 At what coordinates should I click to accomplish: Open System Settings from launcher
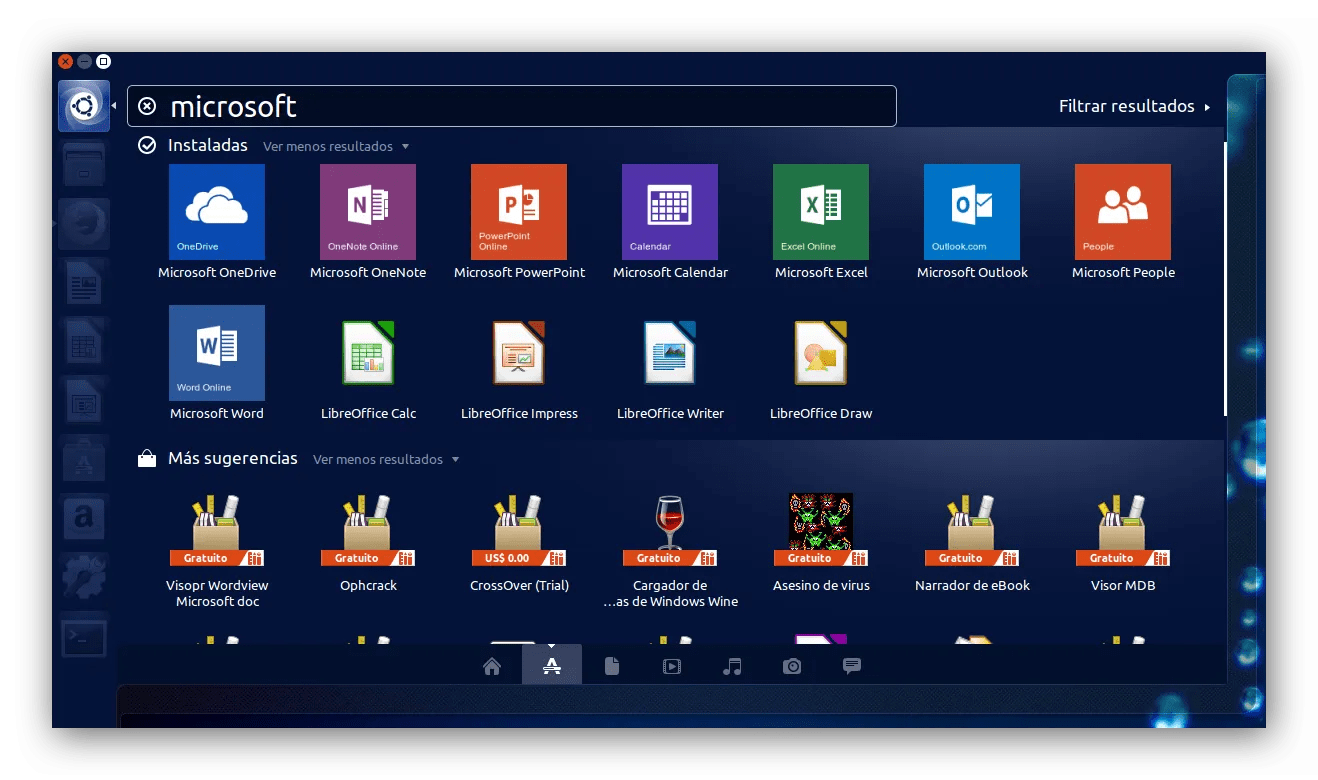tap(84, 577)
